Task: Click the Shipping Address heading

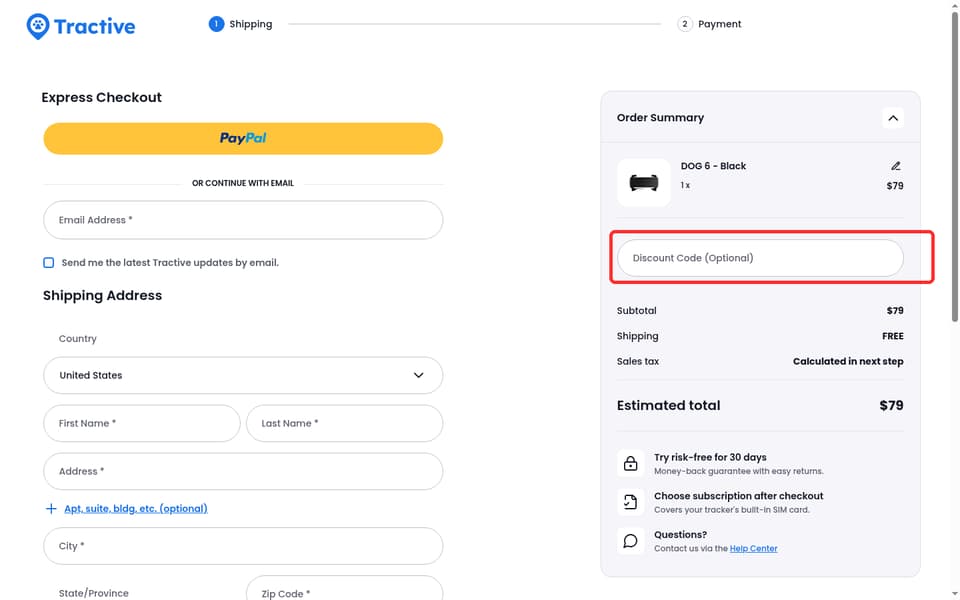Action: click(x=102, y=295)
